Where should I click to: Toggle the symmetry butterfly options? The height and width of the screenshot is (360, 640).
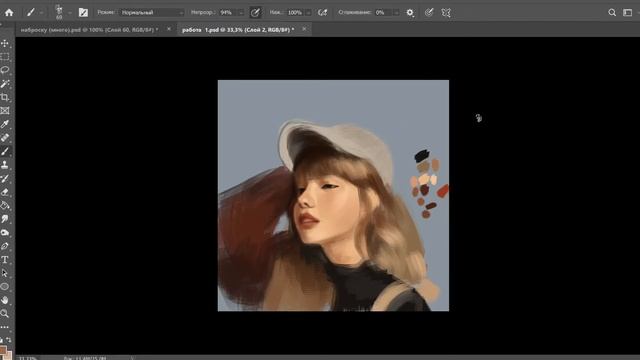click(446, 13)
